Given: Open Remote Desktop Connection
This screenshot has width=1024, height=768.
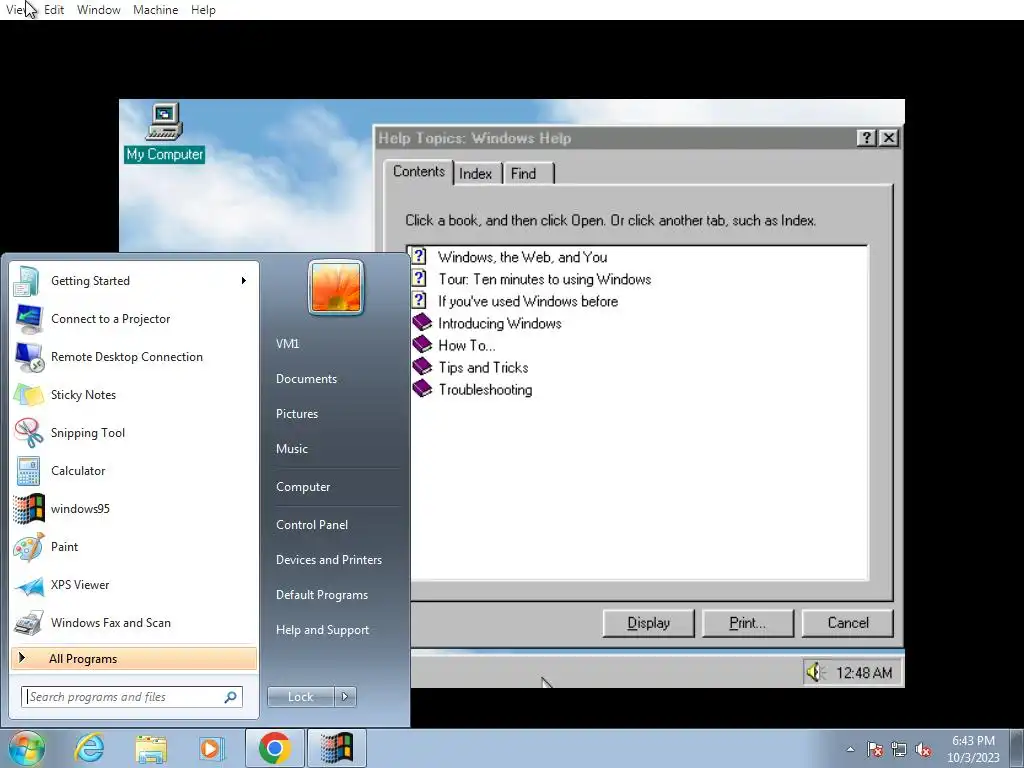Looking at the screenshot, I should 134,357.
